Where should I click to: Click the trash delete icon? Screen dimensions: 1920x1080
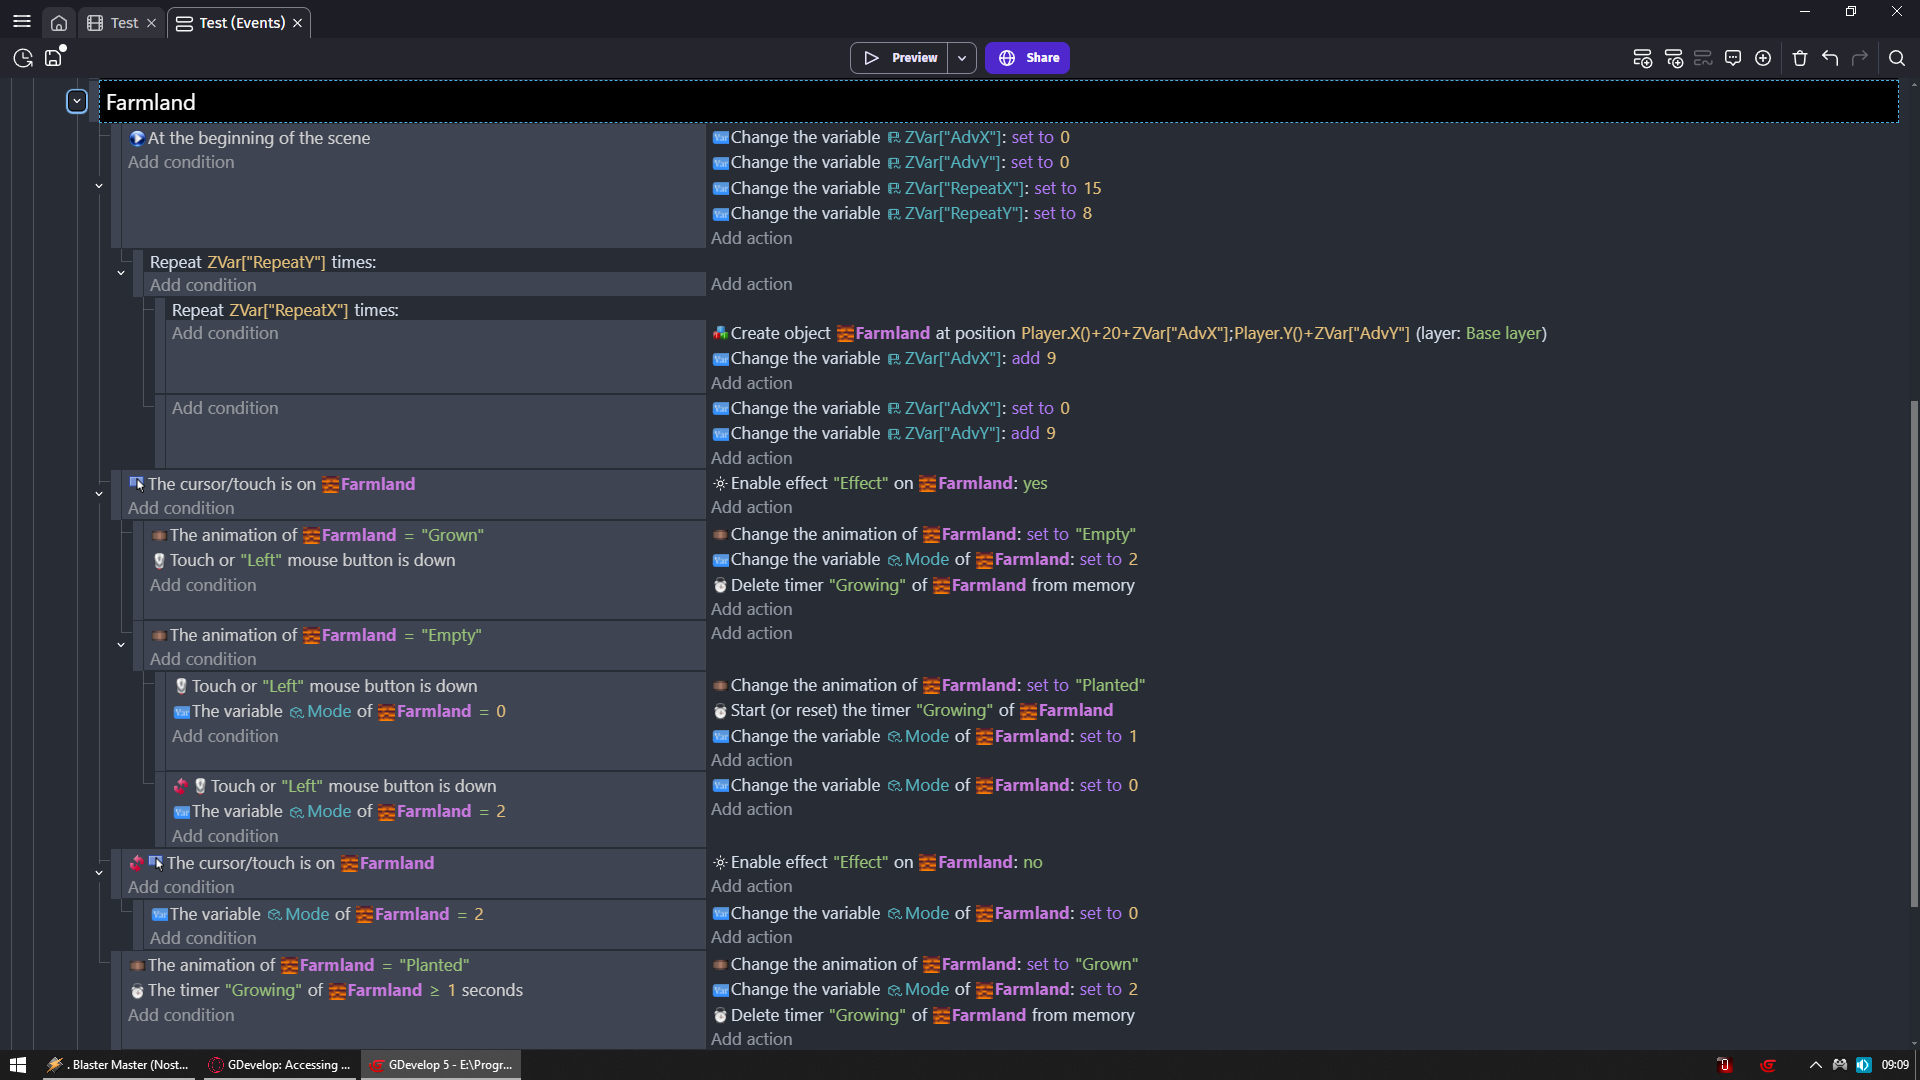(x=1800, y=58)
